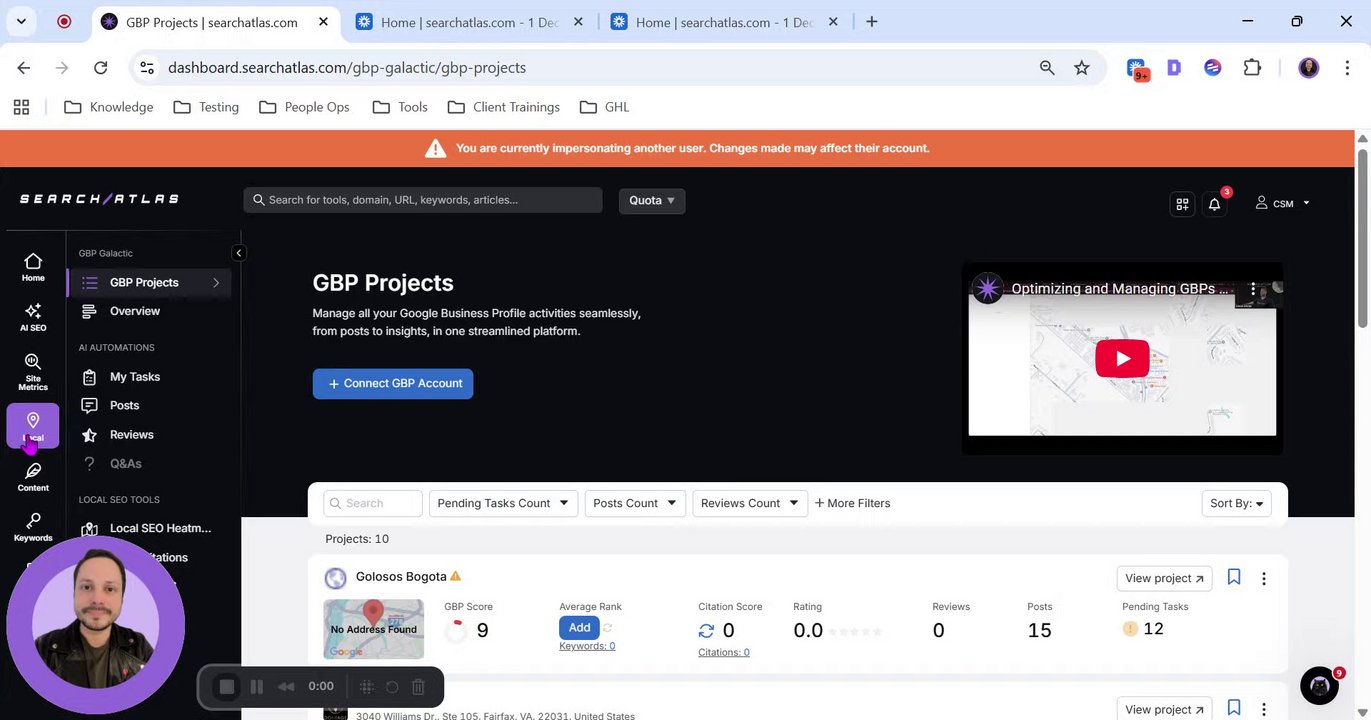Click More Filters
Screen dimensions: 1371x720
pos(852,503)
